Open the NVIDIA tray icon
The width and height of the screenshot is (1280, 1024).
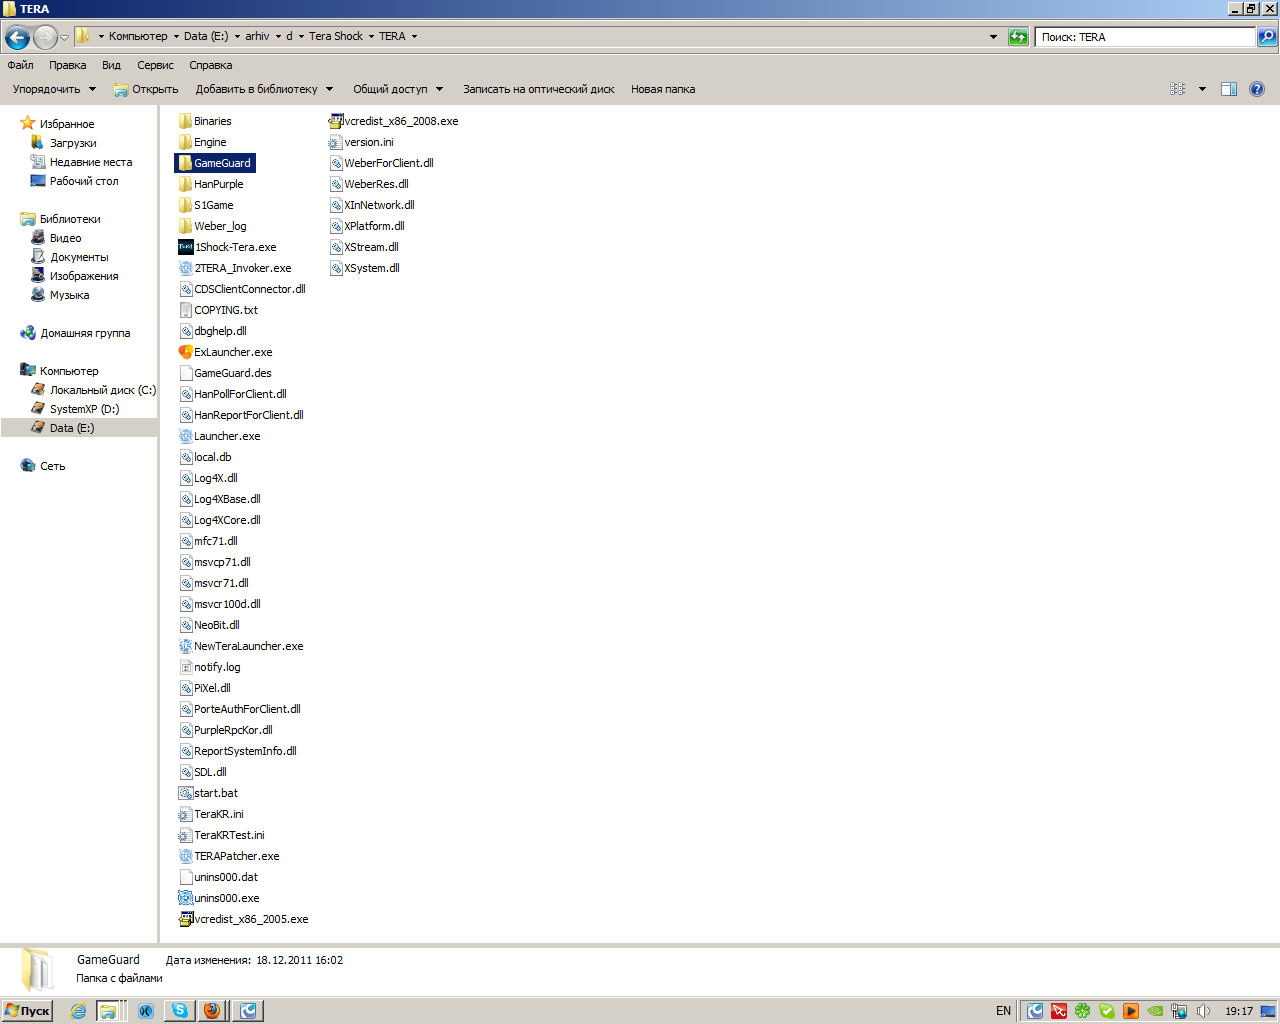coord(1155,1011)
